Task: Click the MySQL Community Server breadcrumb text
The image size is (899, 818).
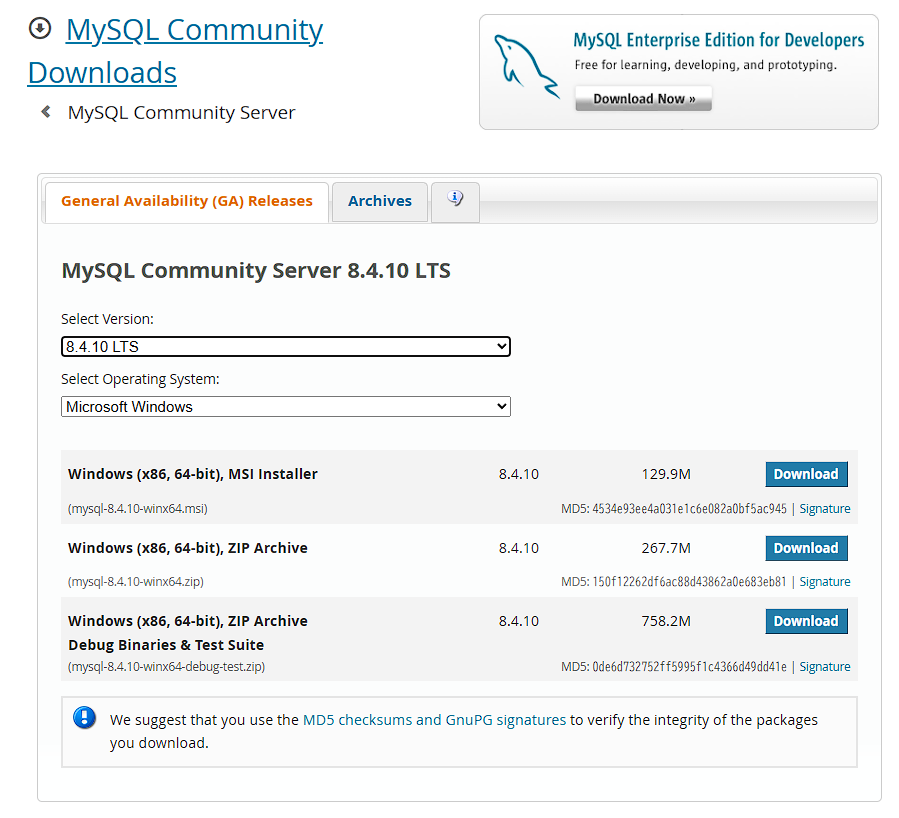Action: 181,112
